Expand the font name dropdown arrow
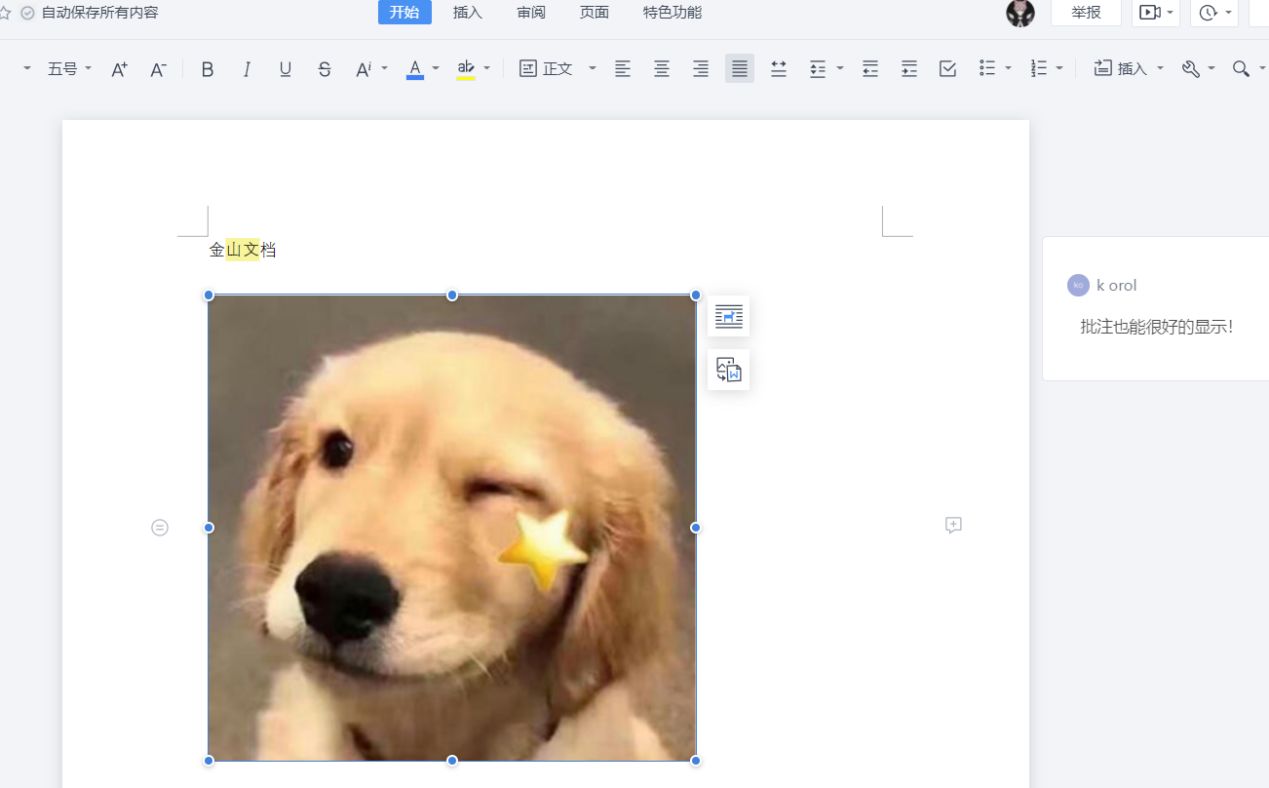This screenshot has width=1269, height=788. click(x=27, y=69)
